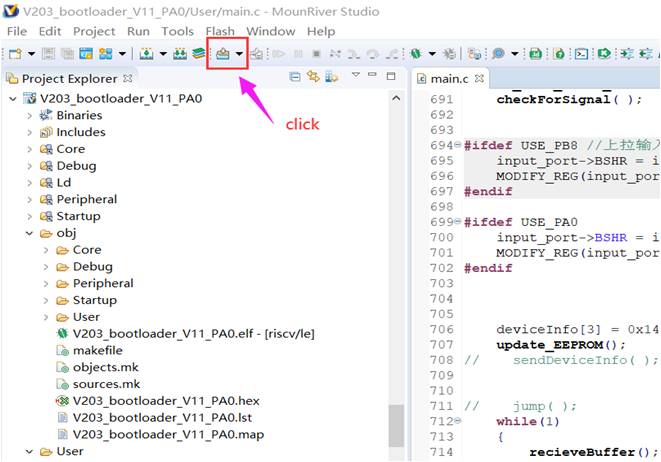
Task: Click the green Debug bug icon
Action: (x=416, y=54)
